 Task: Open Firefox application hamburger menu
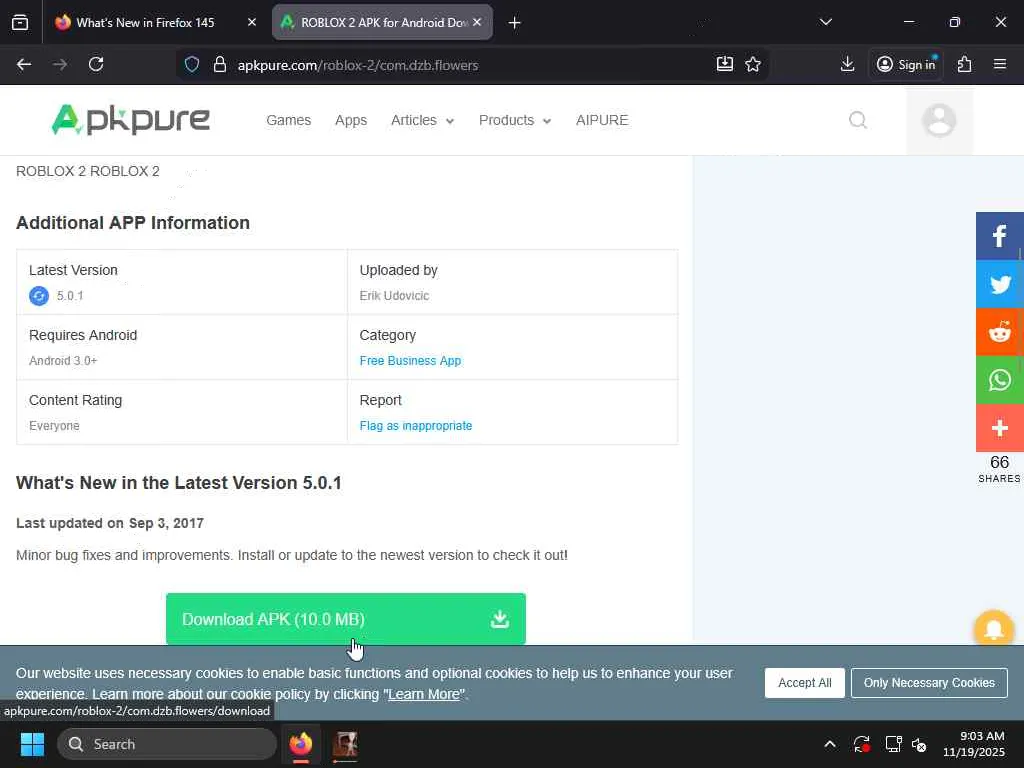[x=1000, y=65]
